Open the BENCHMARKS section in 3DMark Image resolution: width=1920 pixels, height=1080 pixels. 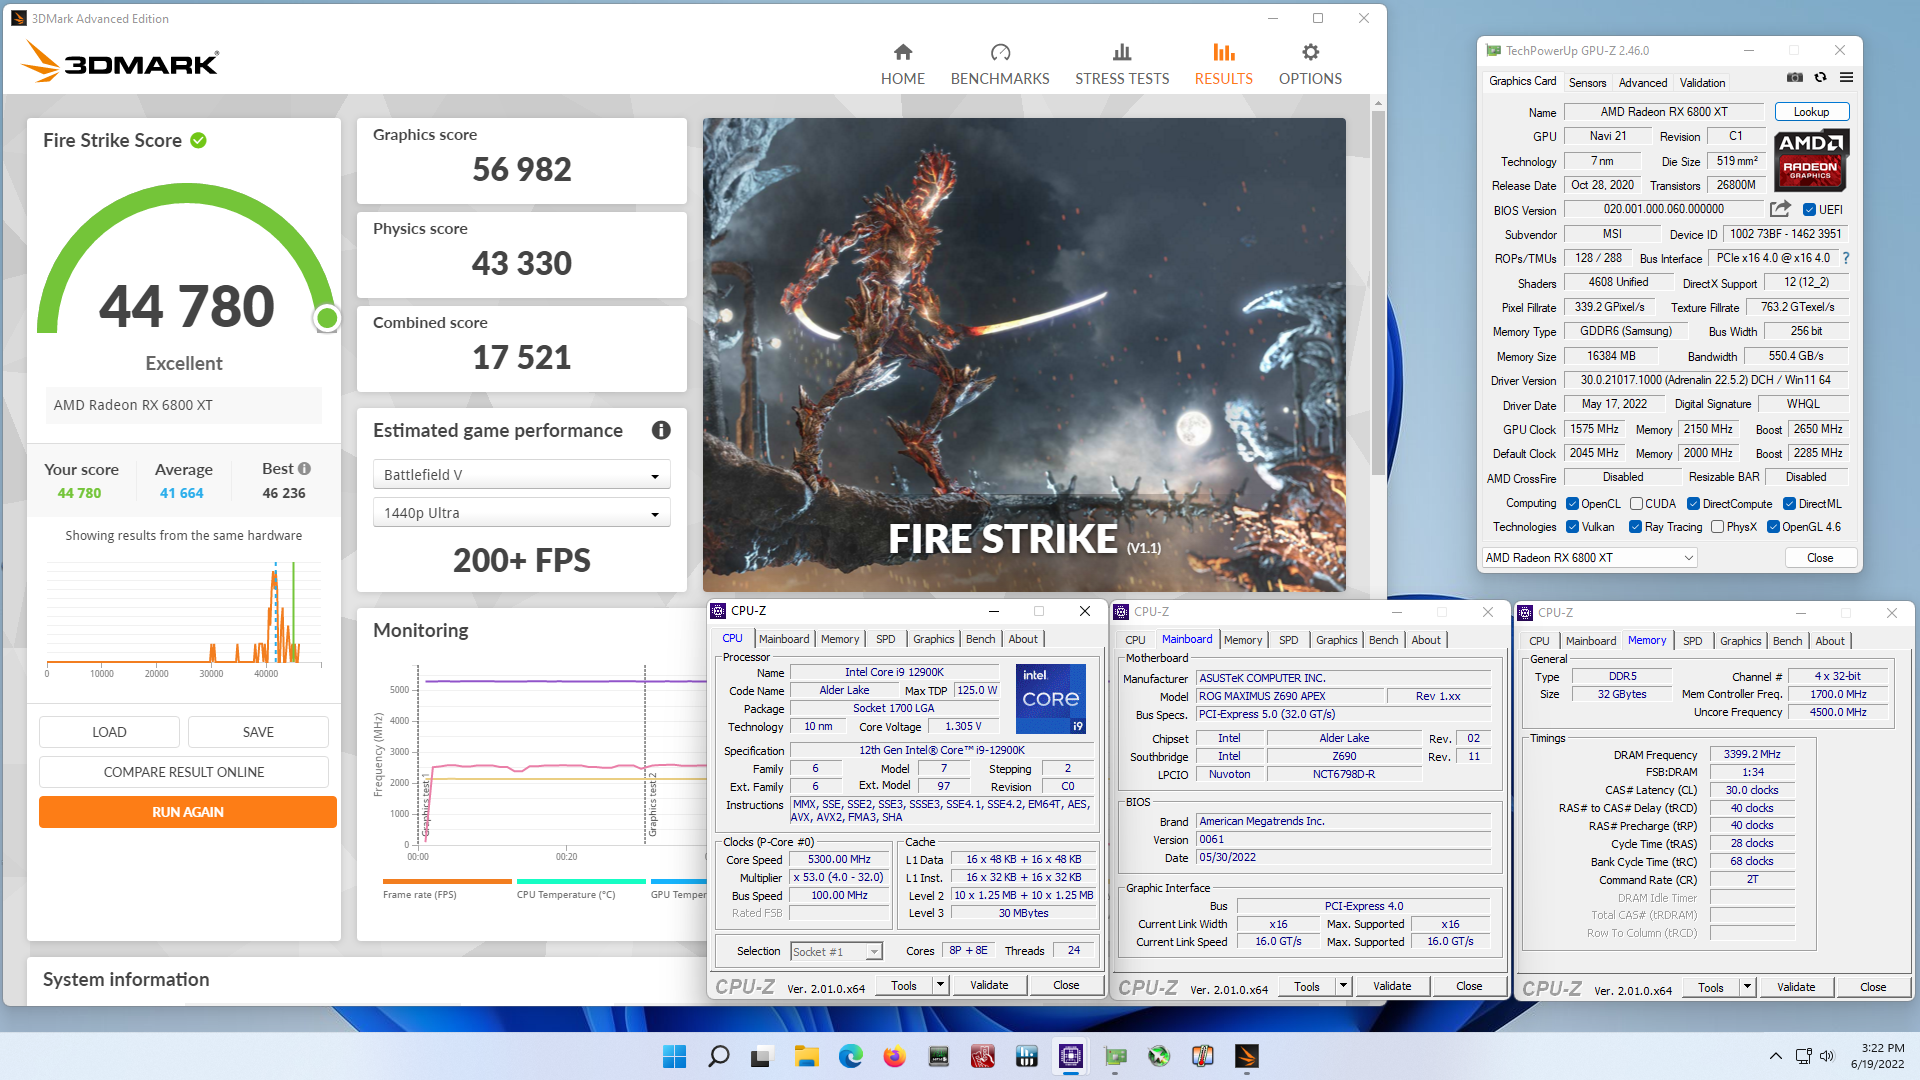1000,65
